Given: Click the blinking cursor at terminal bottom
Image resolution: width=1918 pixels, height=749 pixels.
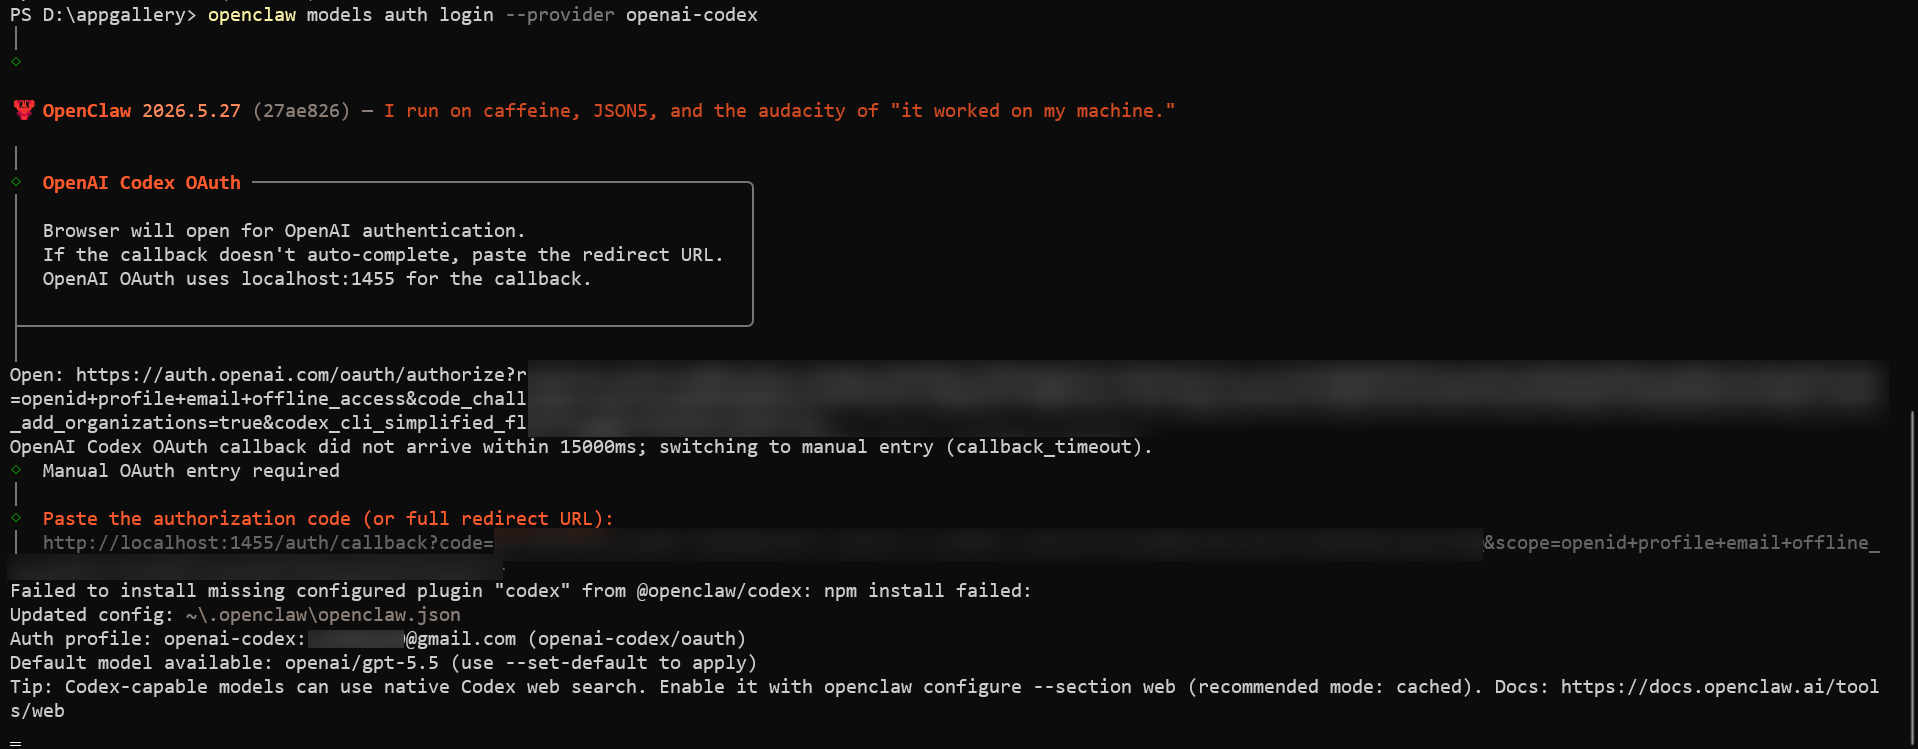Looking at the screenshot, I should (16, 742).
